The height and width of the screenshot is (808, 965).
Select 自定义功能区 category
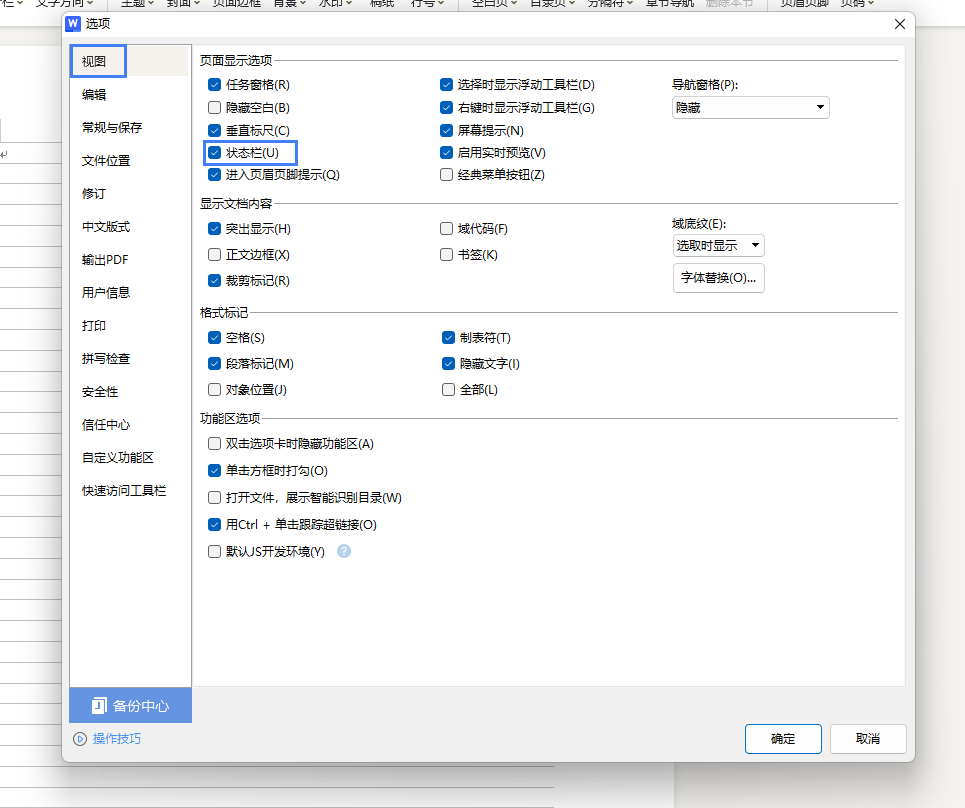[x=118, y=457]
